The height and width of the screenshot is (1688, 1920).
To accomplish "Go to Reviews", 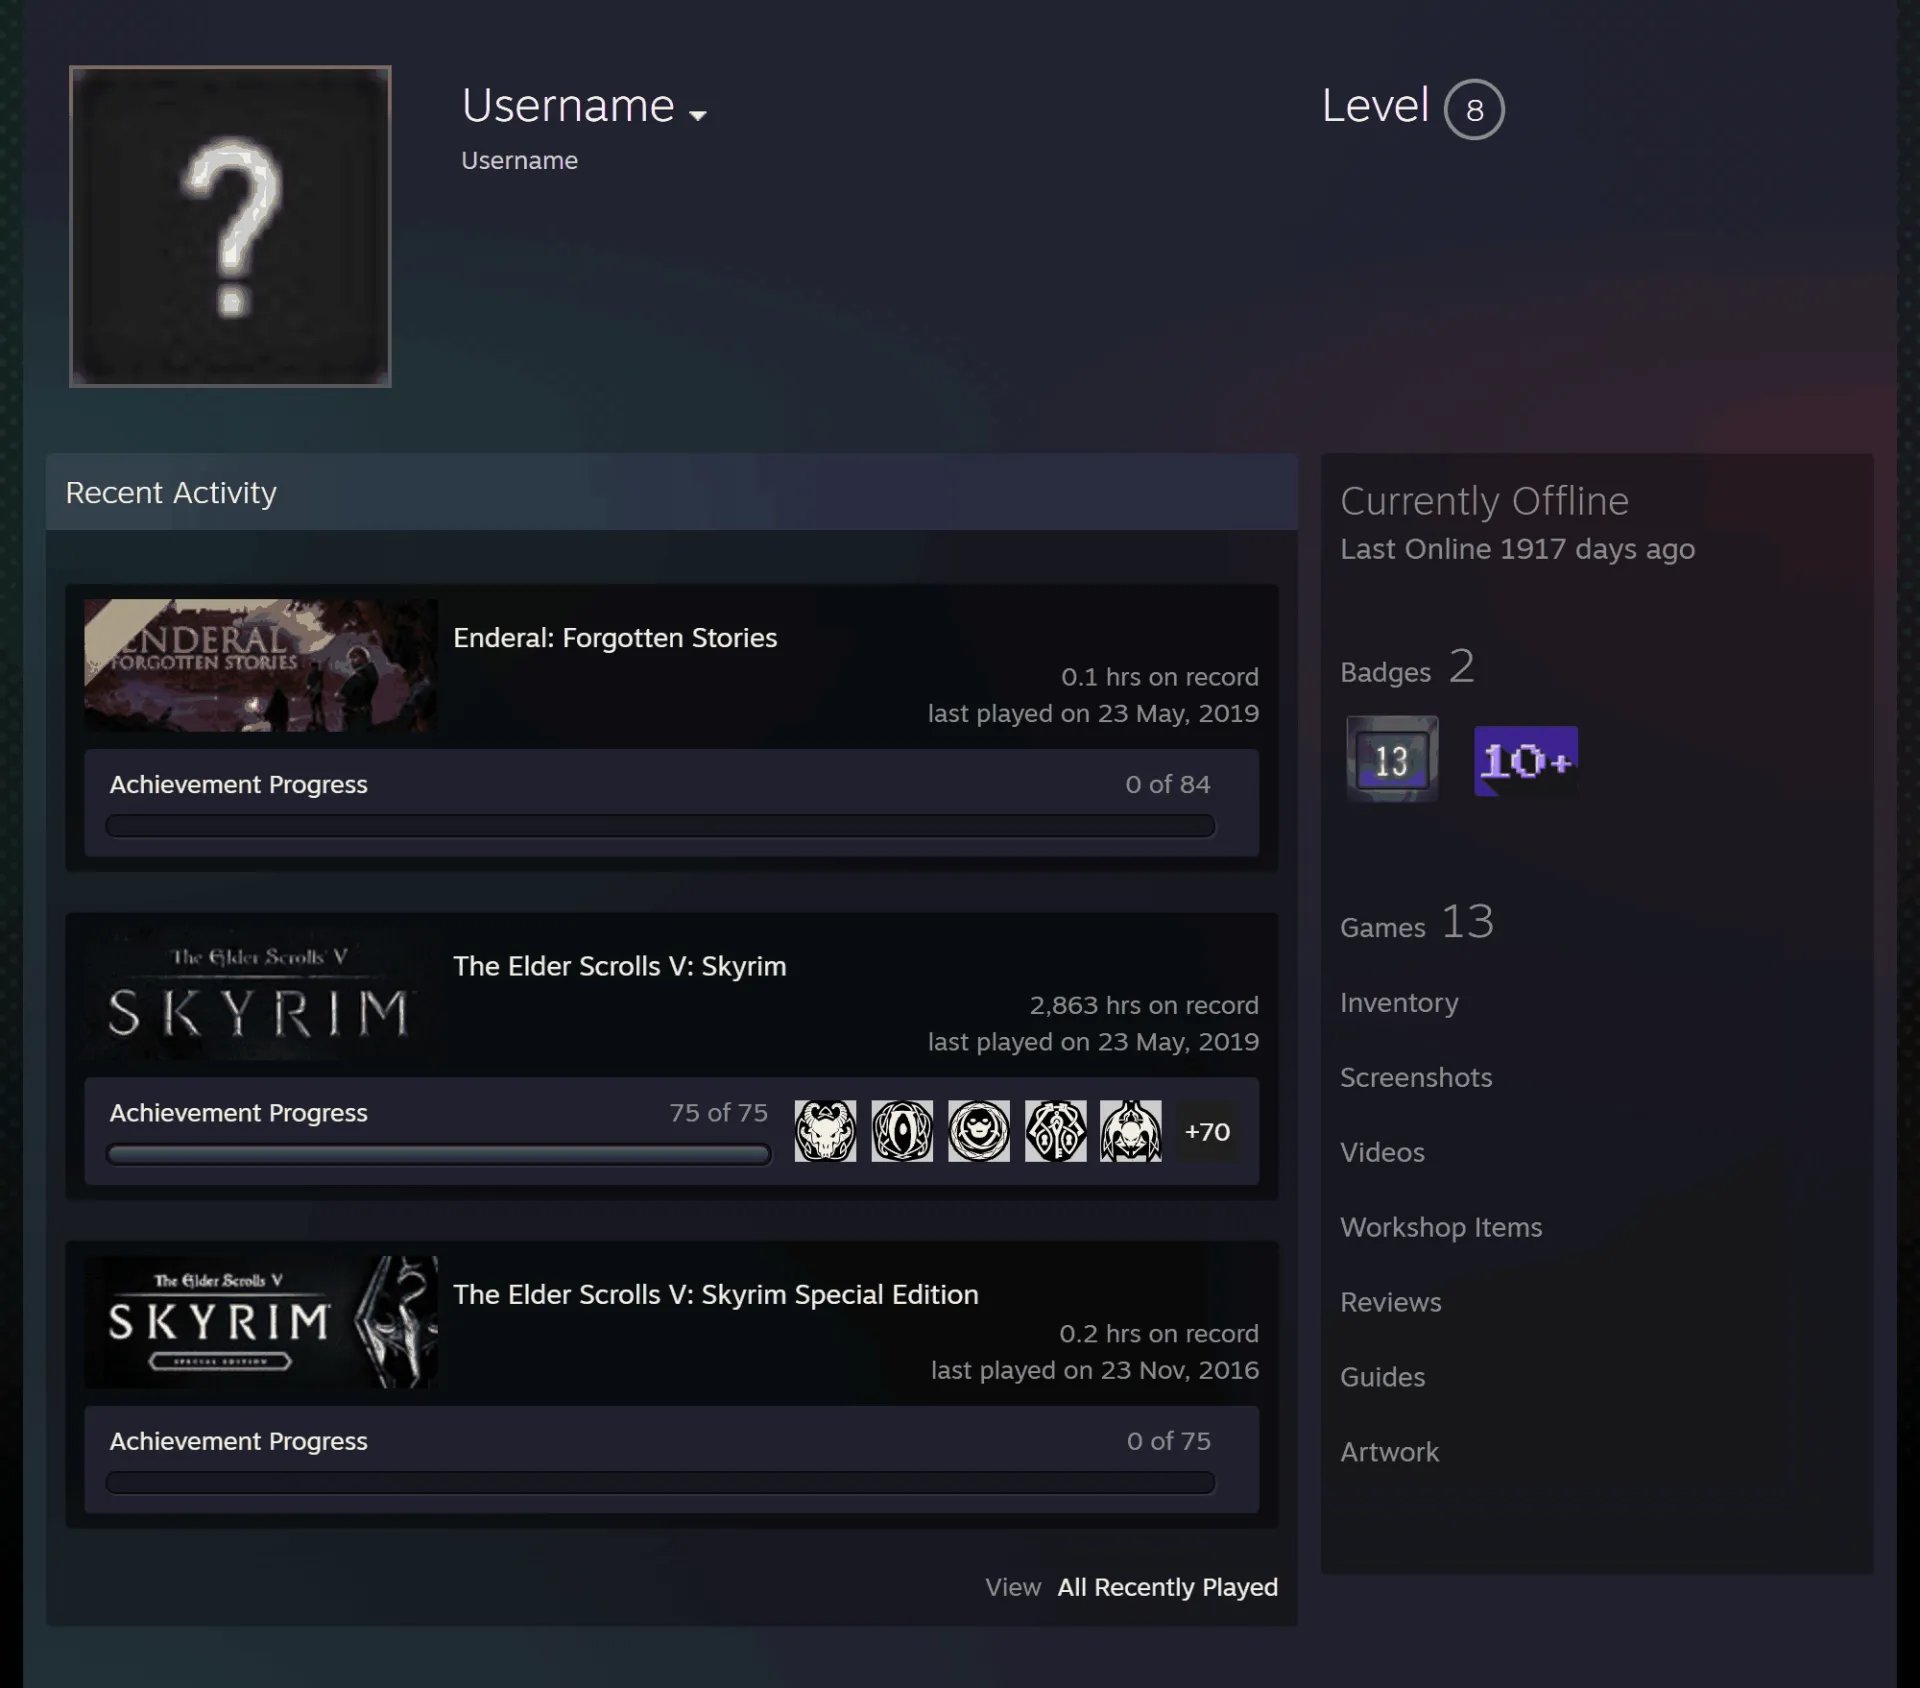I will coord(1391,1303).
